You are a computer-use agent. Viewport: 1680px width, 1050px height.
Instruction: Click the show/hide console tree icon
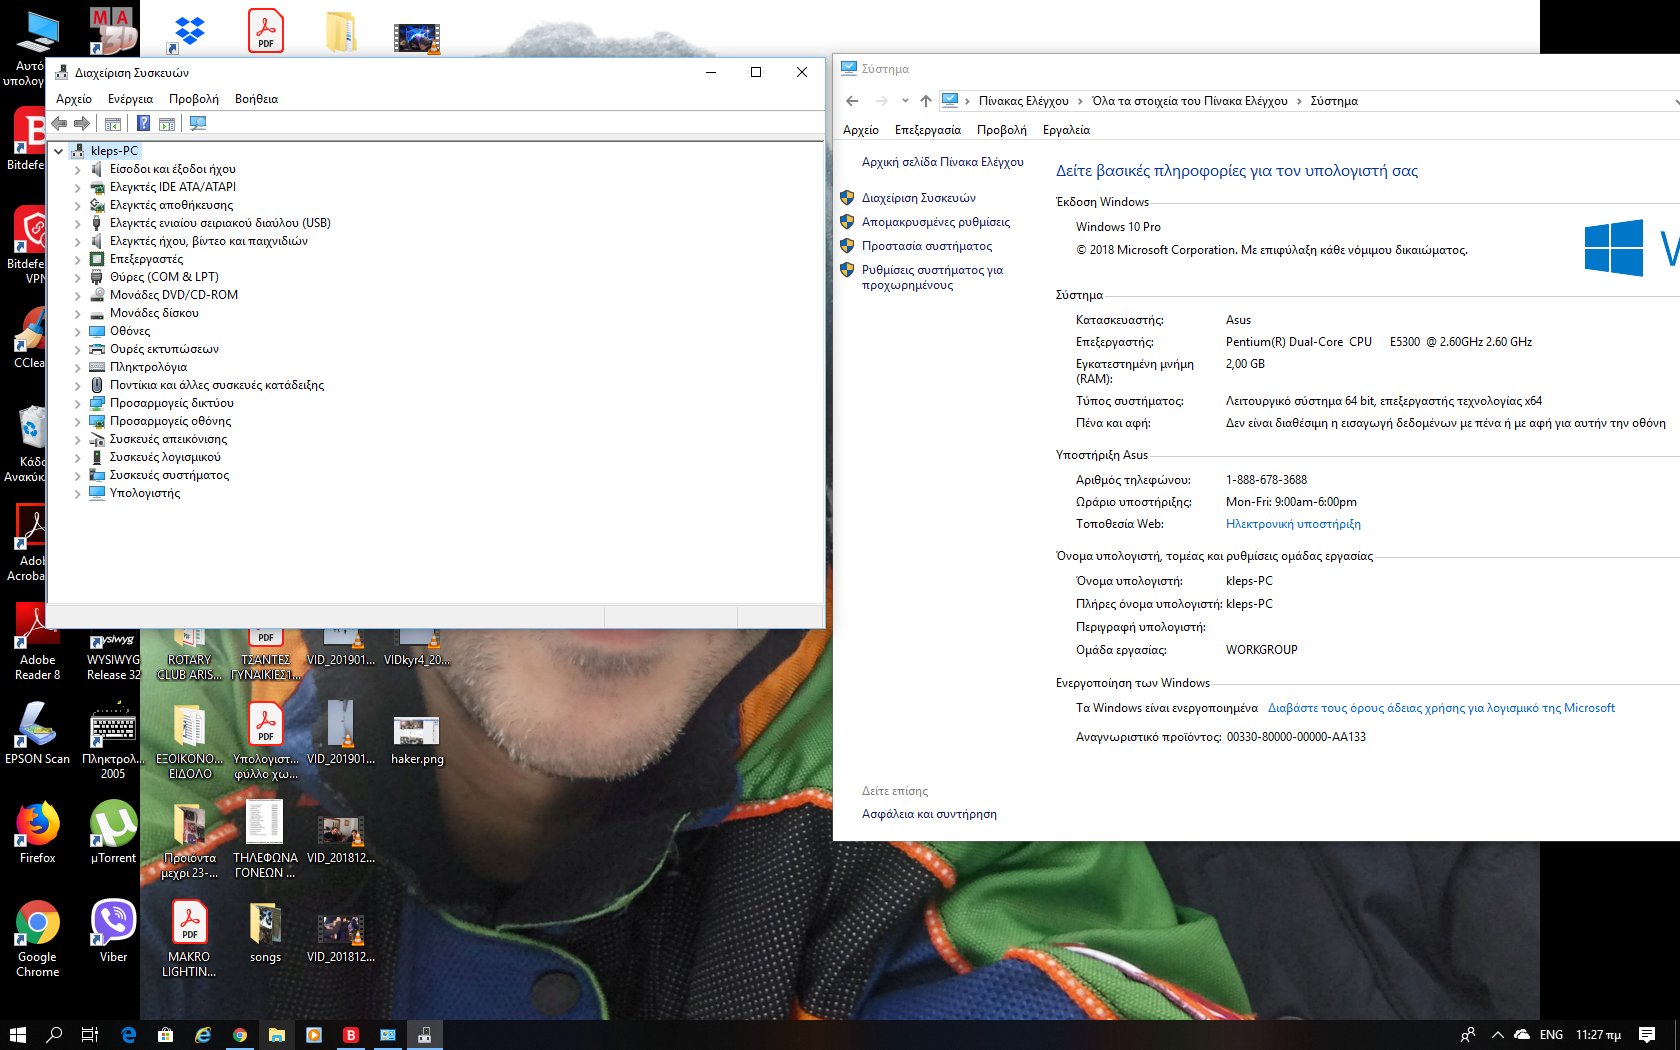pos(113,123)
